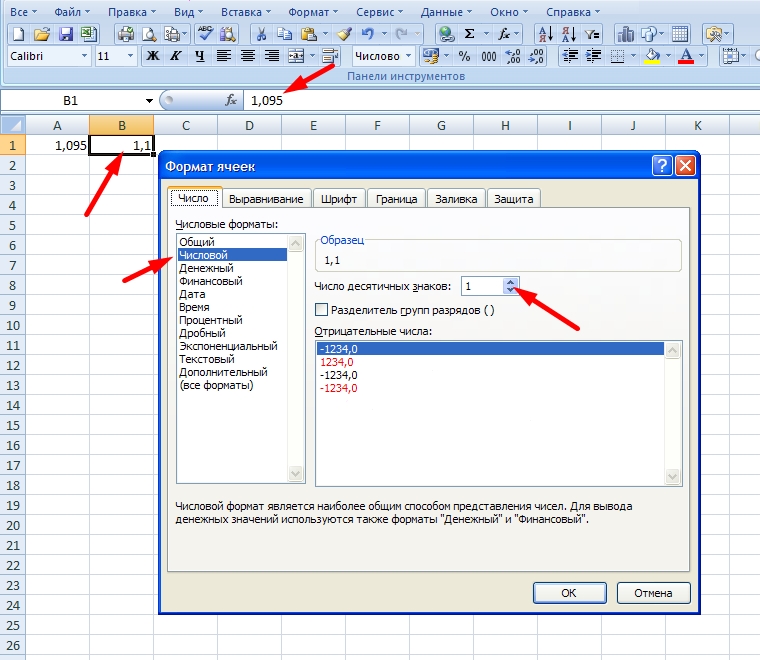Image resolution: width=760 pixels, height=660 pixels.
Task: Open help with question mark button
Action: coord(662,166)
